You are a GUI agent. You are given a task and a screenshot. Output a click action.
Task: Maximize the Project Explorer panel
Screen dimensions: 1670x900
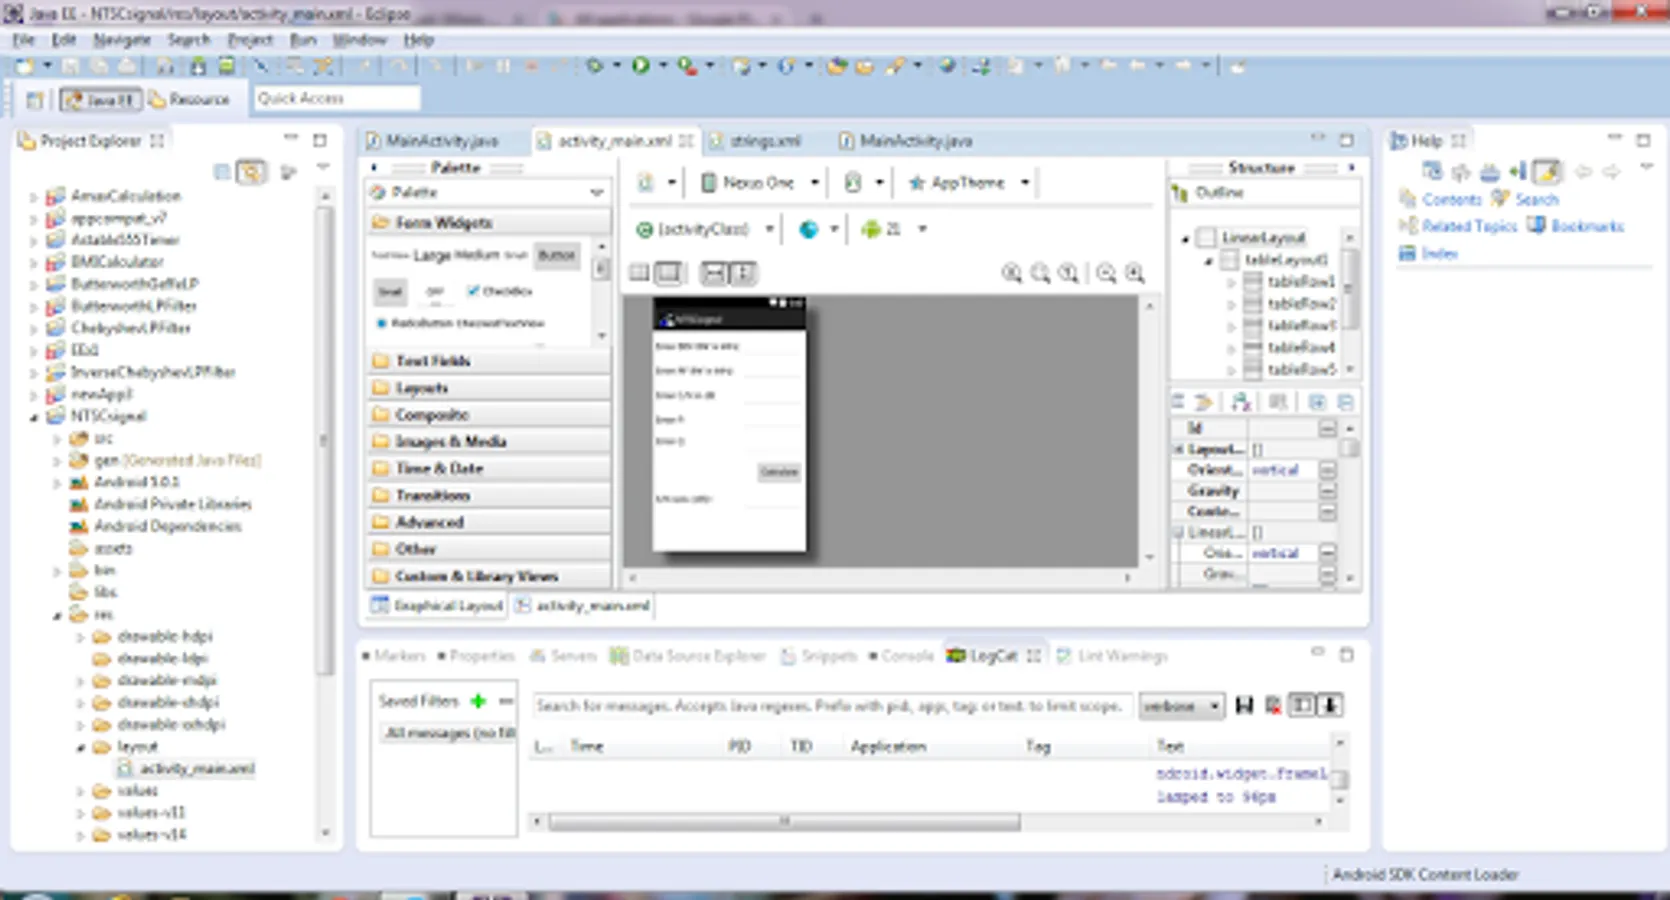(320, 140)
